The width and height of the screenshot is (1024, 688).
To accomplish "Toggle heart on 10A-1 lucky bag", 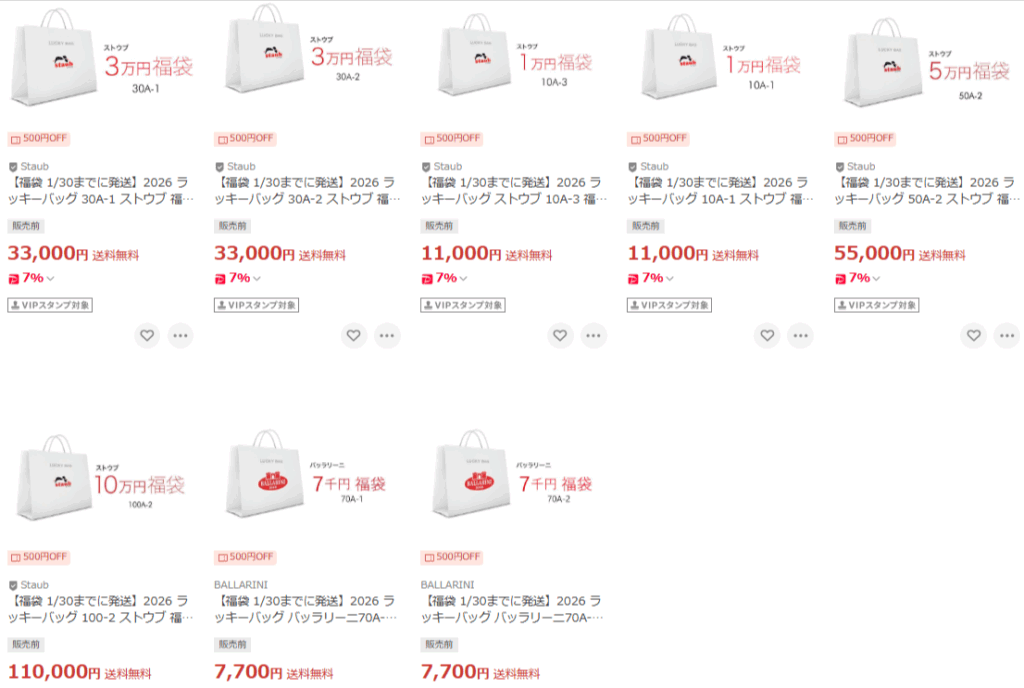I will coord(767,336).
